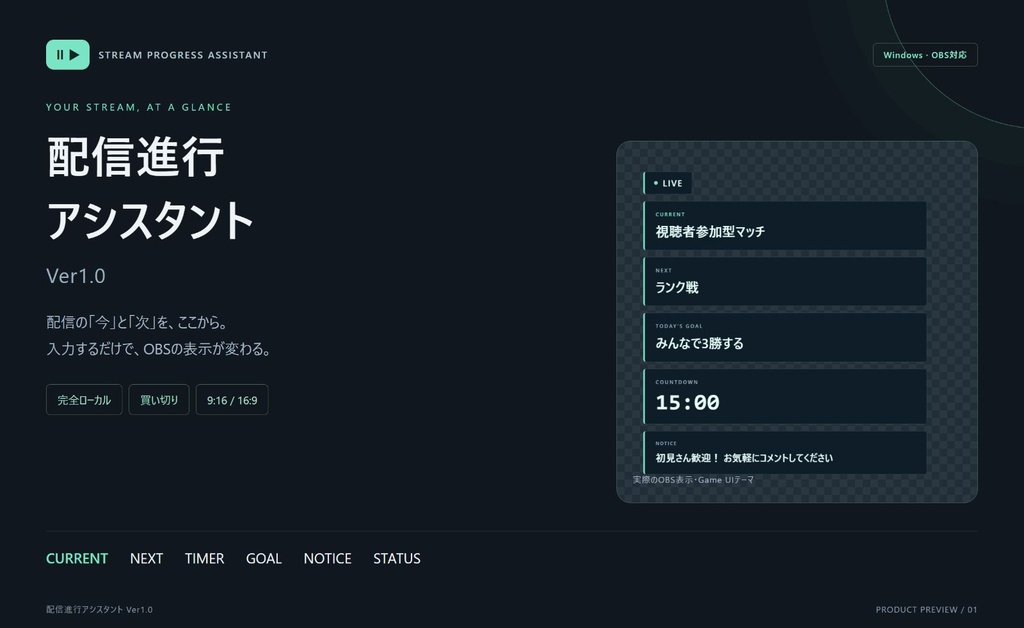
Task: Click the LIVE indicator badge
Action: [667, 183]
